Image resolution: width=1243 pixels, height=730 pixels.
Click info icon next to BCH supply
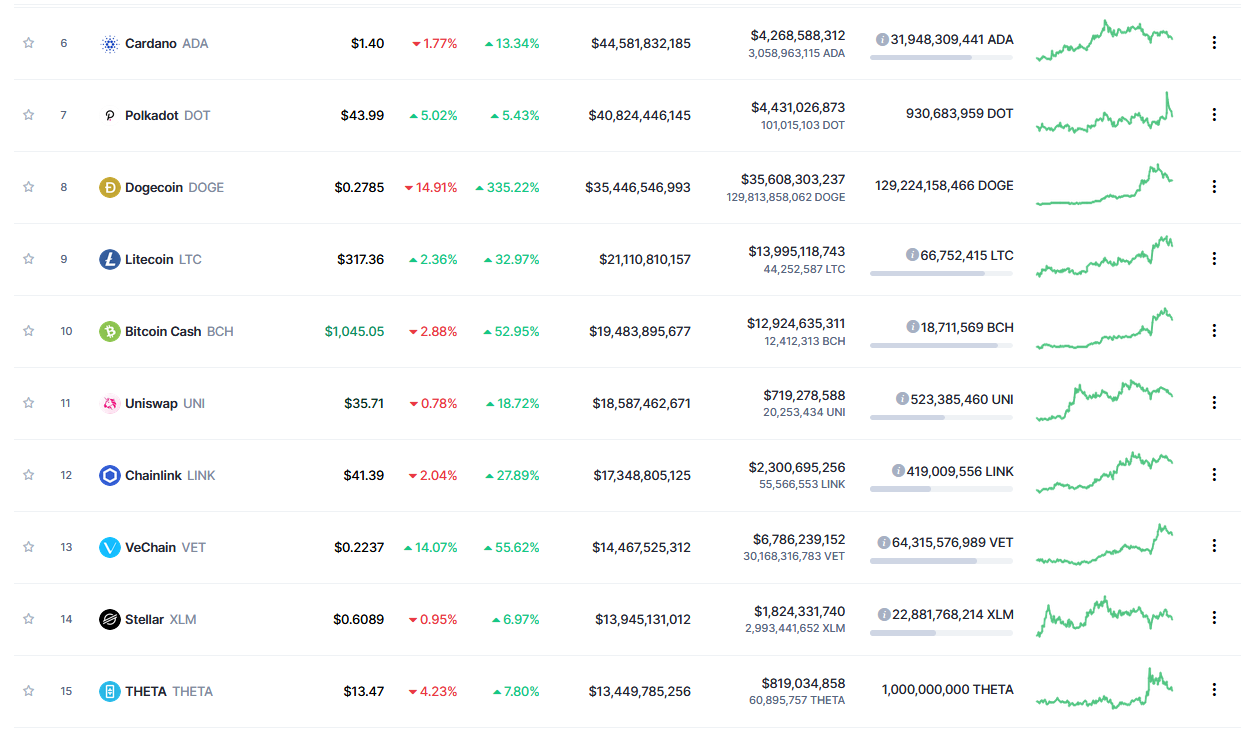(913, 327)
